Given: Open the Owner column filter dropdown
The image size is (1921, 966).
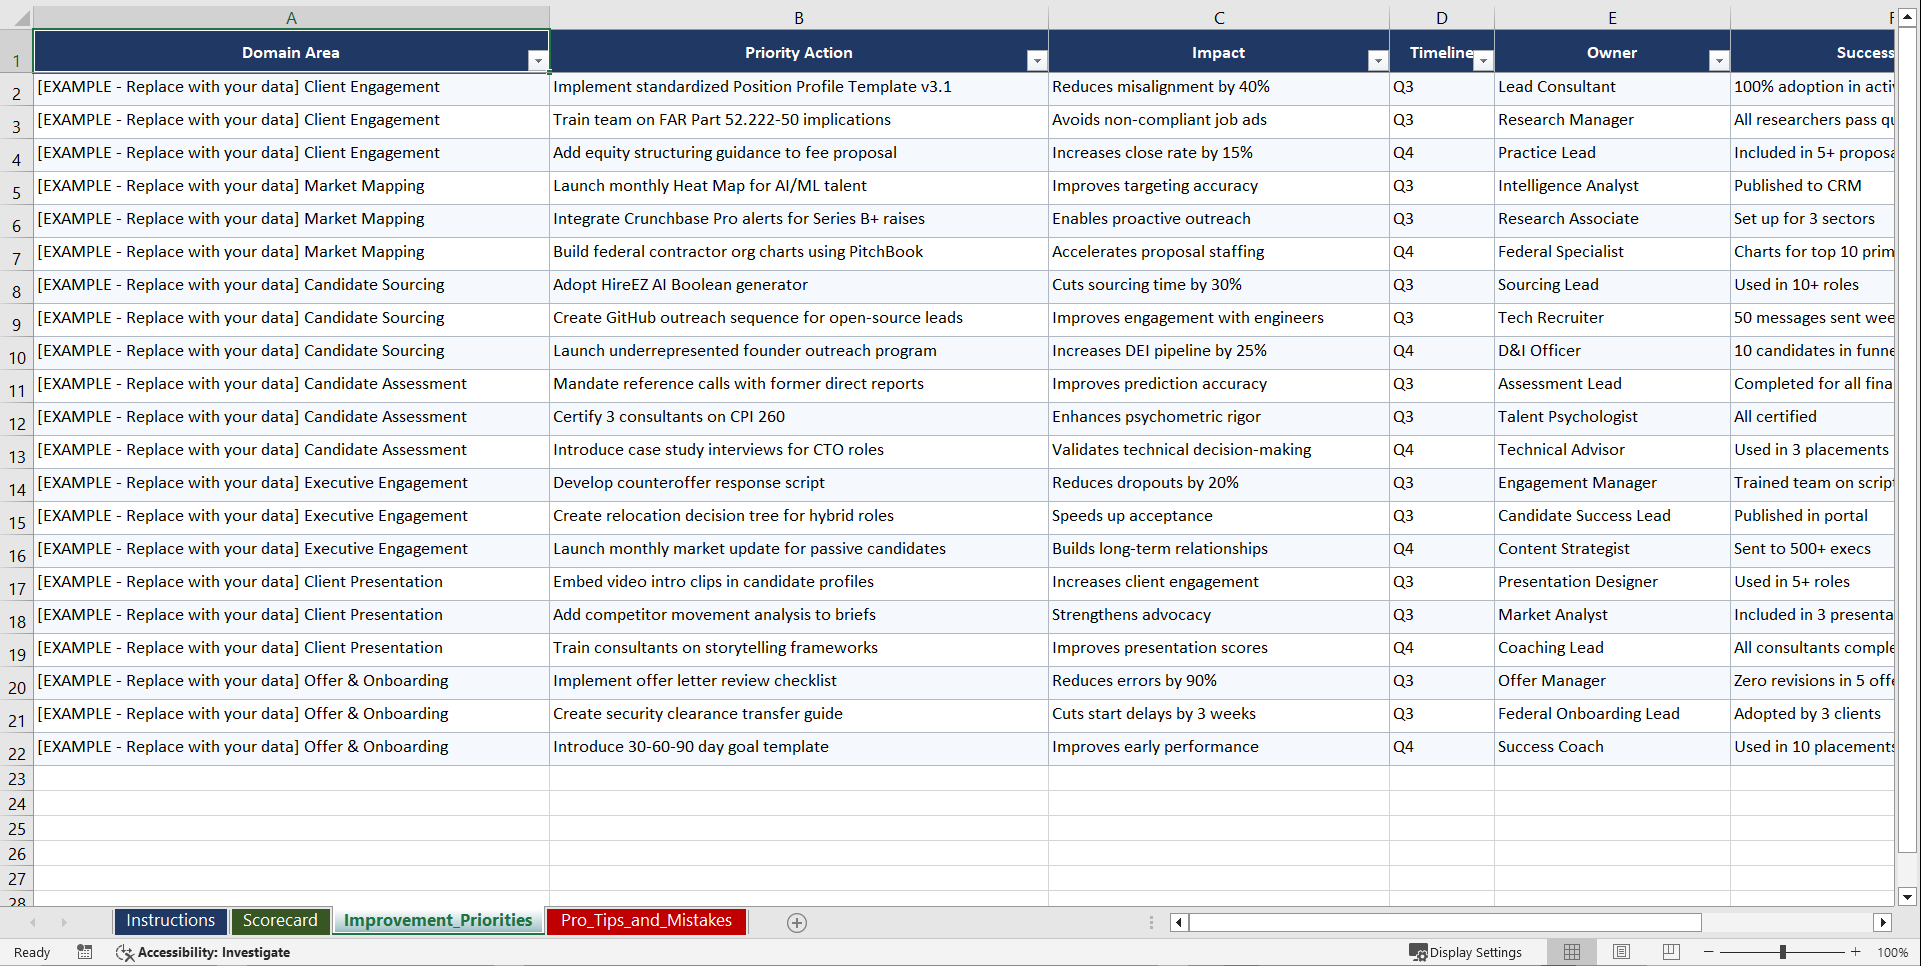Looking at the screenshot, I should click(1718, 61).
